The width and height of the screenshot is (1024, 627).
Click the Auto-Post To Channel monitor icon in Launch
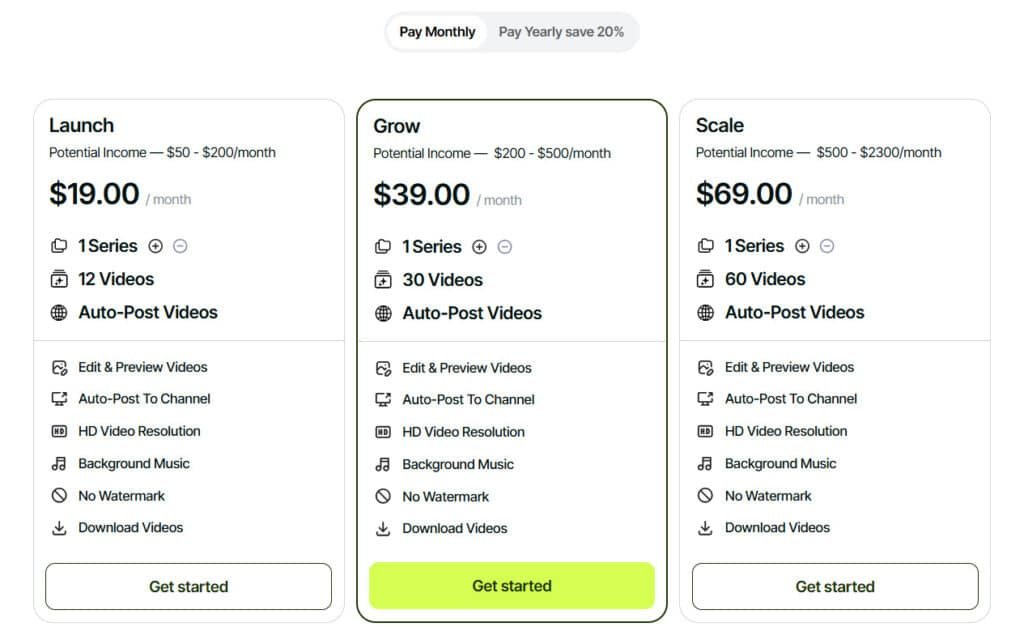tap(58, 399)
